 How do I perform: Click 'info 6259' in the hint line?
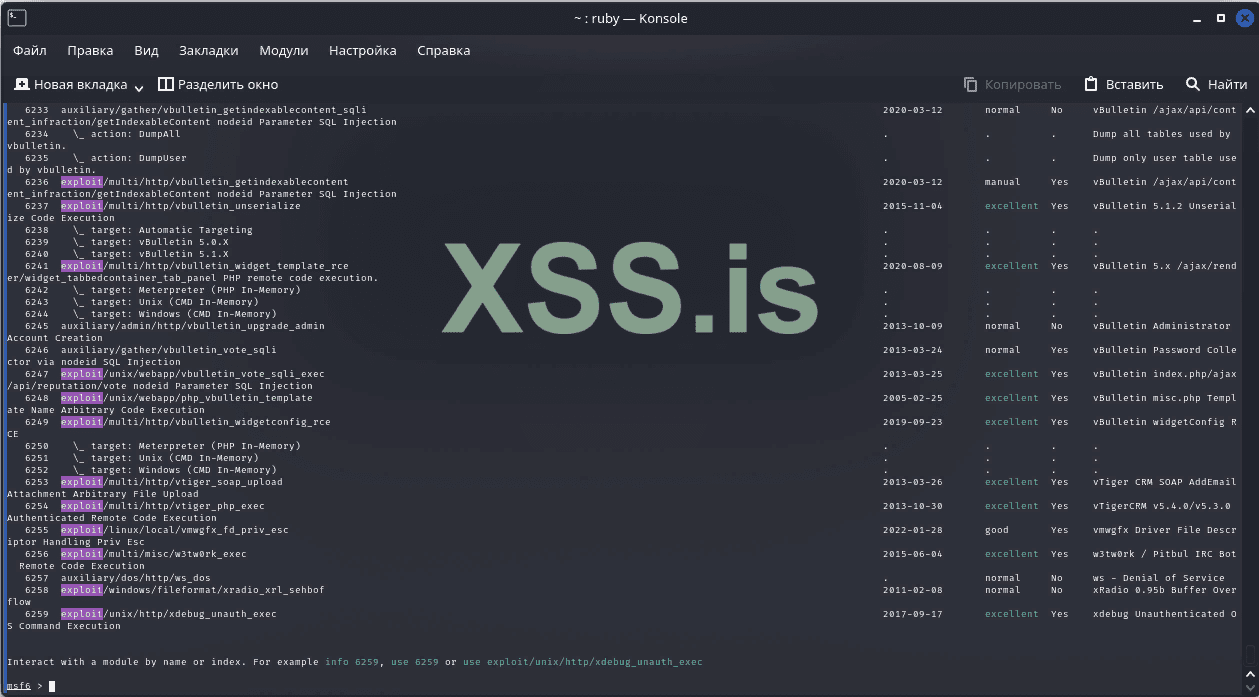coord(352,662)
